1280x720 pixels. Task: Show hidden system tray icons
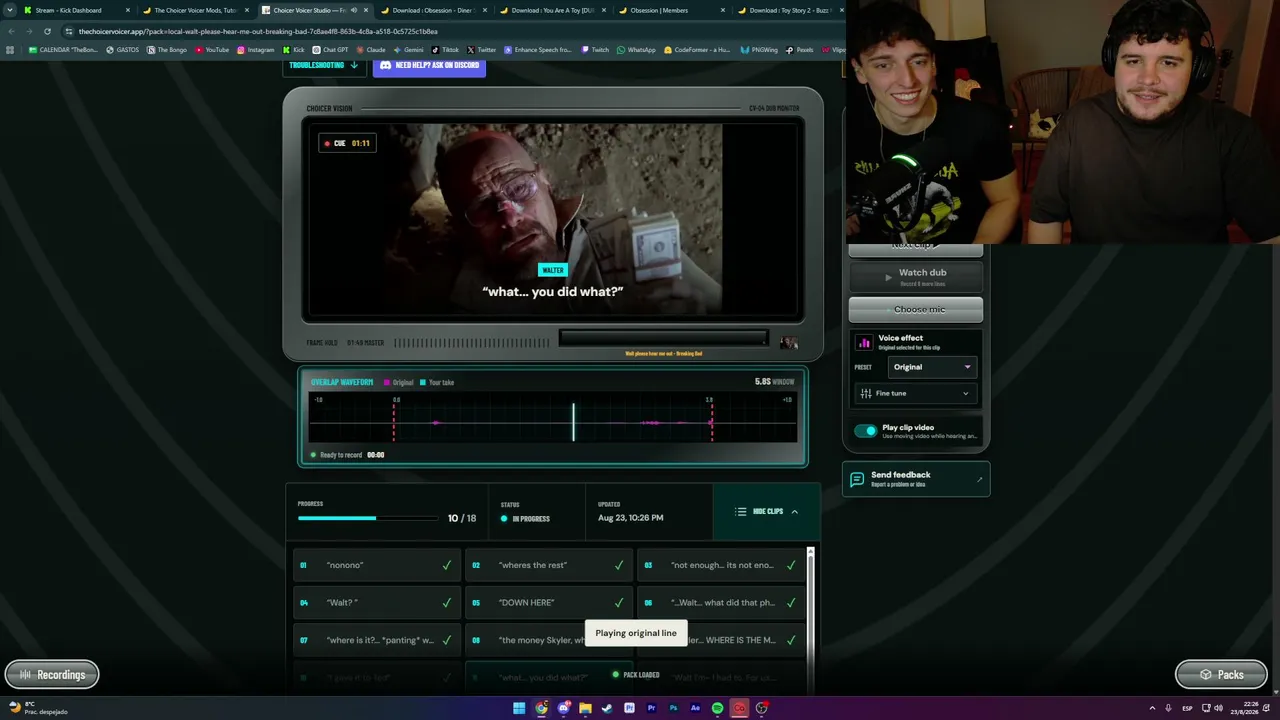click(1152, 708)
